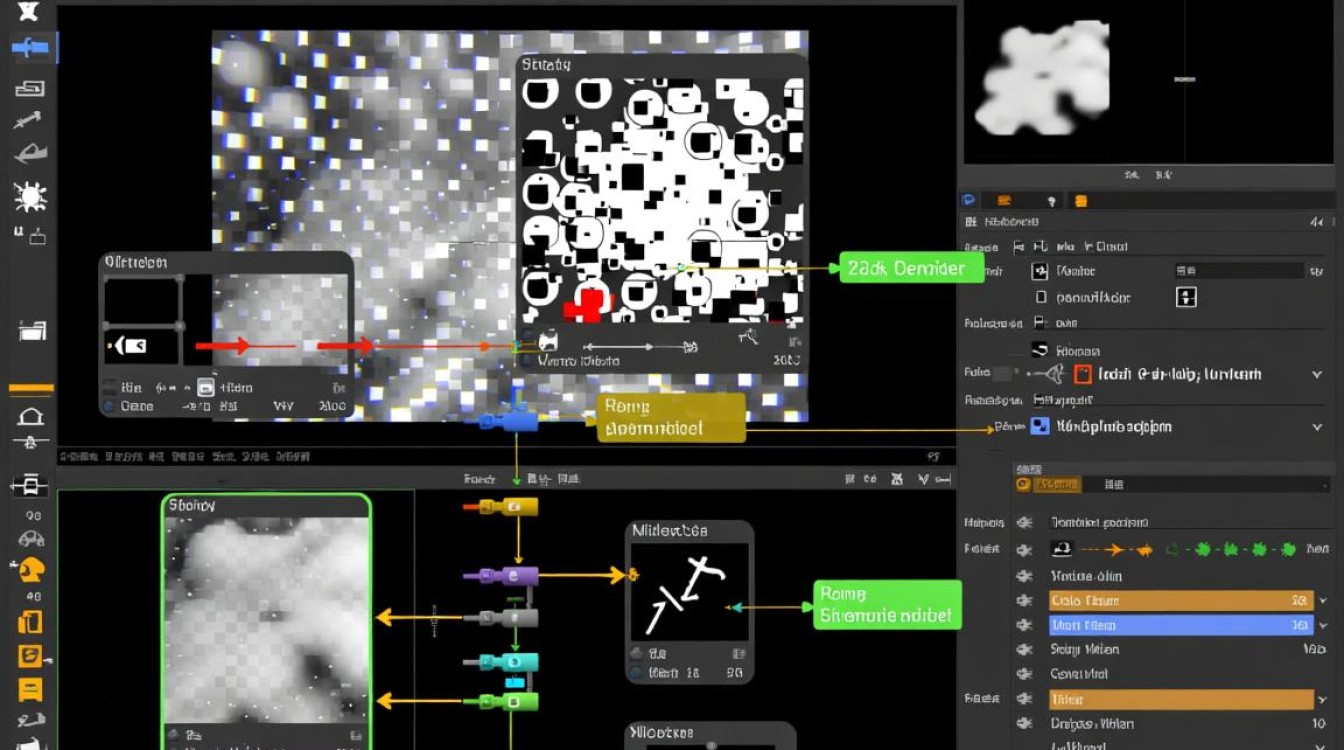Select the highlighted blue tool in left toolbar
The image size is (1344, 750).
point(32,47)
